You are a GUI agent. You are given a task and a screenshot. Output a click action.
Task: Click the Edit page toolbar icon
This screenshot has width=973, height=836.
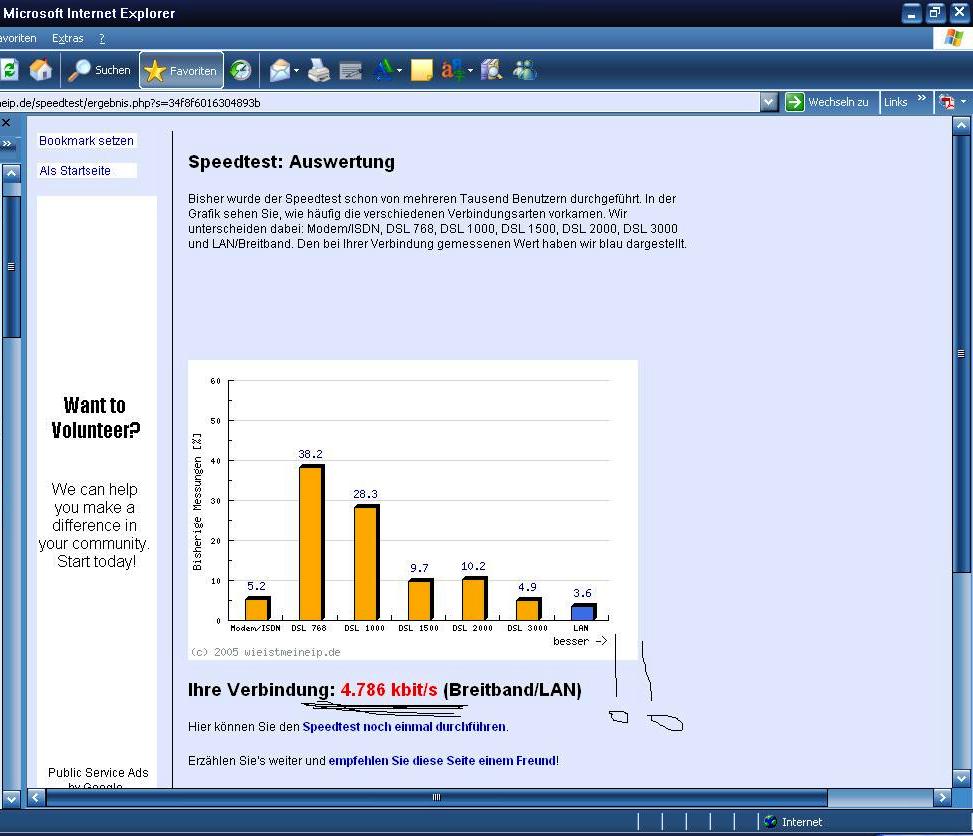(x=351, y=71)
